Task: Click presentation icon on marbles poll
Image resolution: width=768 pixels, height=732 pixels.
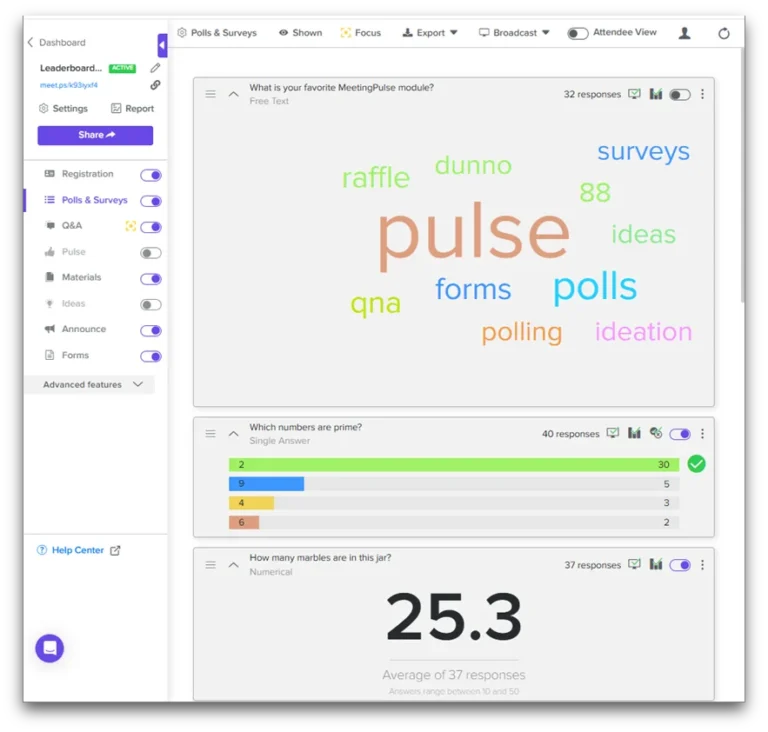Action: [x=634, y=564]
